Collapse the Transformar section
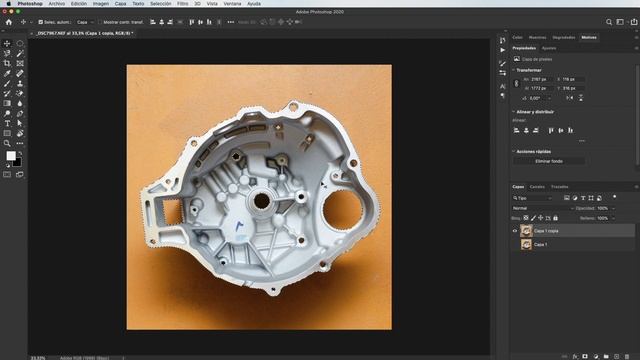640x360 pixels. click(x=513, y=70)
